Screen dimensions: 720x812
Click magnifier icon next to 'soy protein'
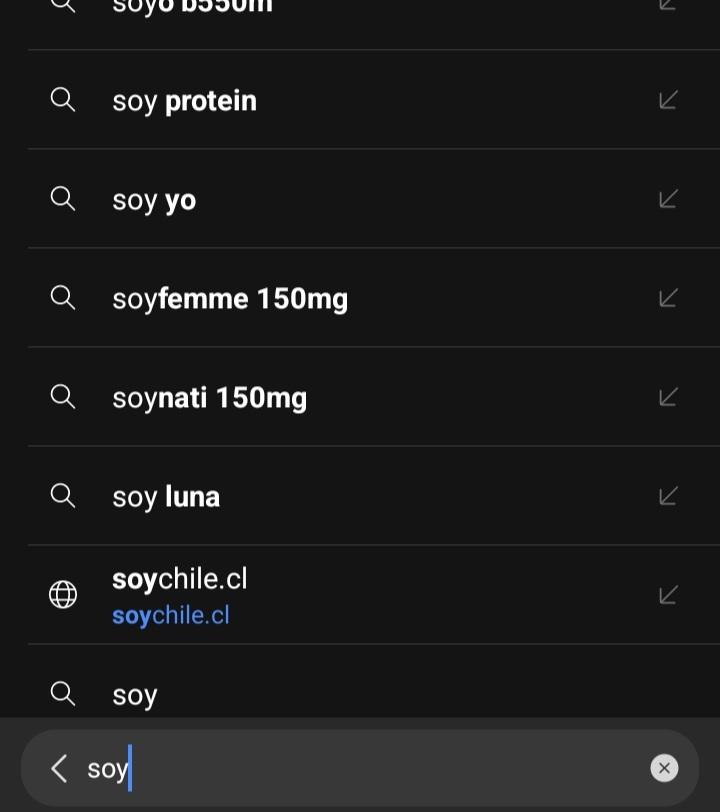pos(63,100)
